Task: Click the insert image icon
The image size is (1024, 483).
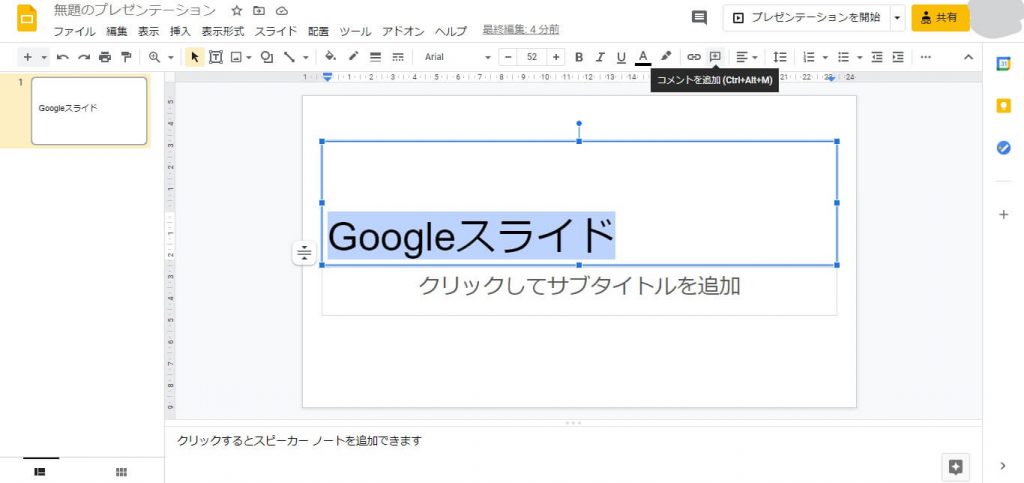Action: click(x=236, y=57)
